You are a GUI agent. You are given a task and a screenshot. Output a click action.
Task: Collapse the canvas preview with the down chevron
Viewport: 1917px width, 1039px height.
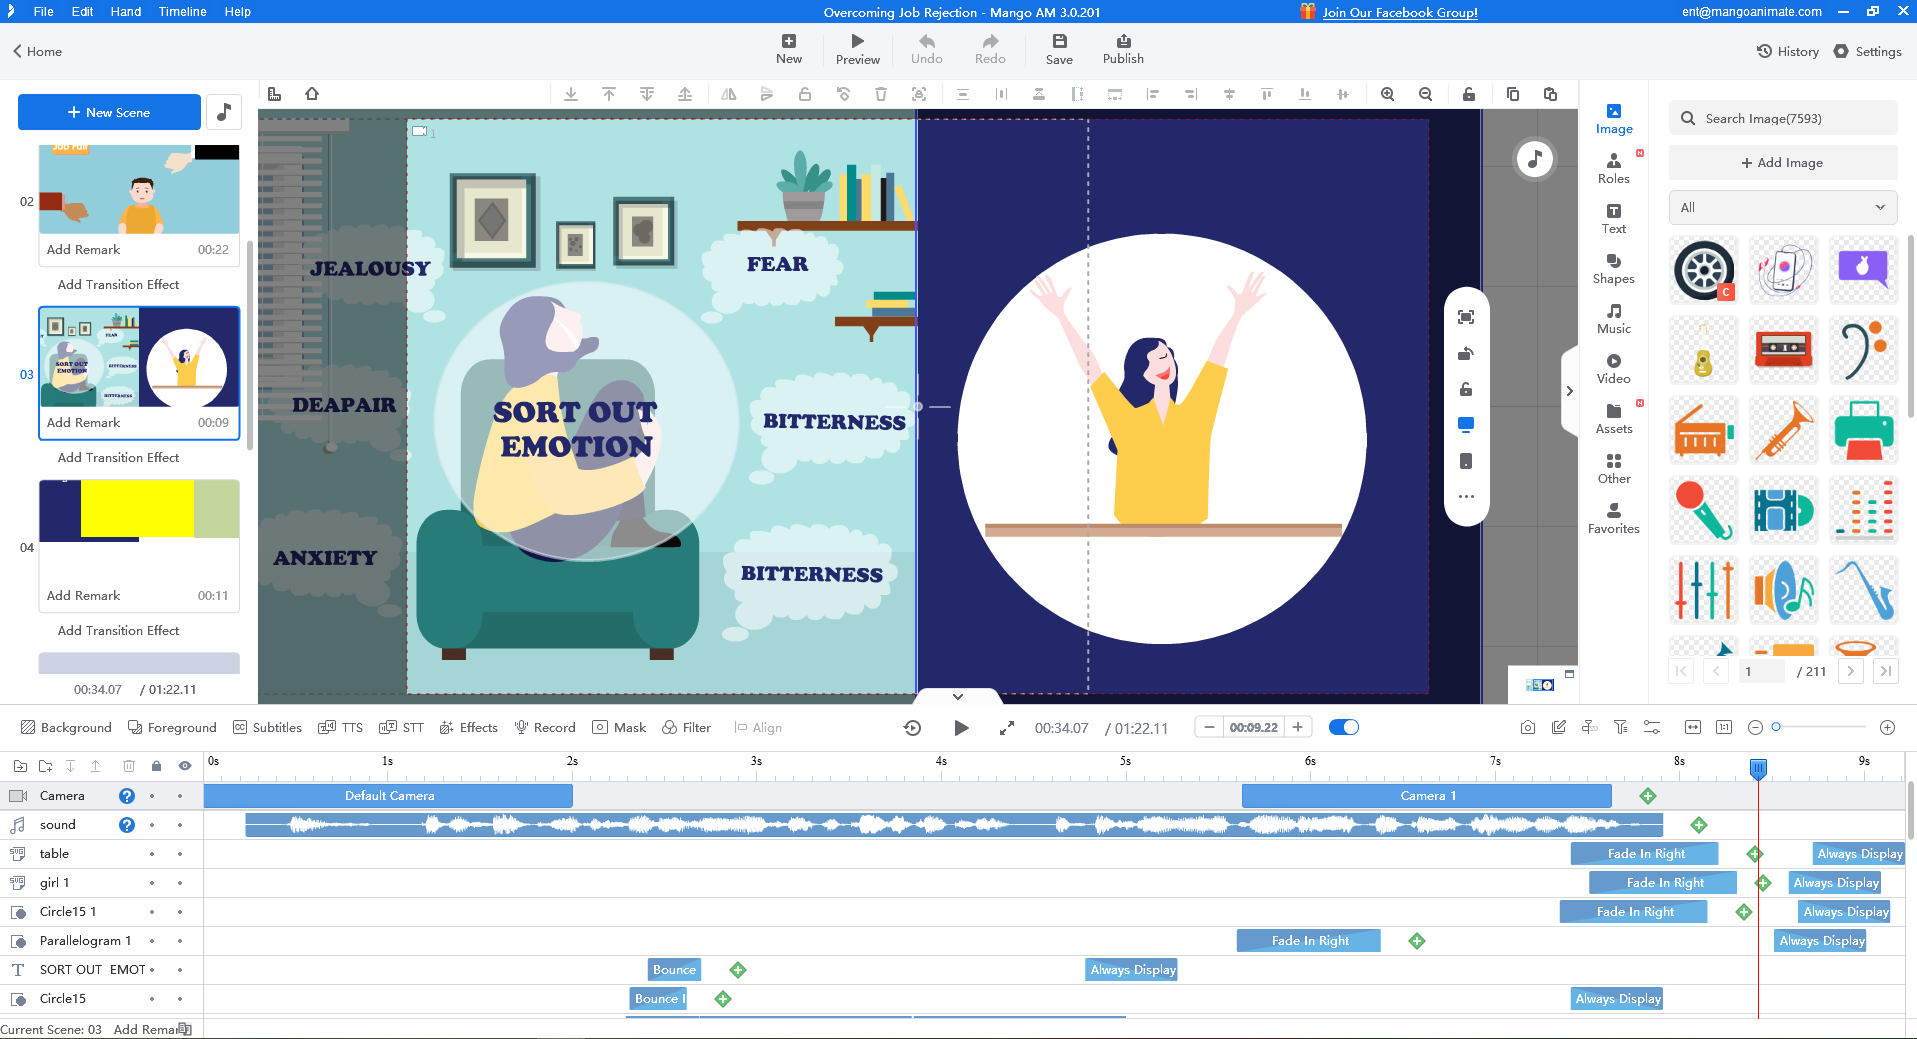(x=956, y=696)
